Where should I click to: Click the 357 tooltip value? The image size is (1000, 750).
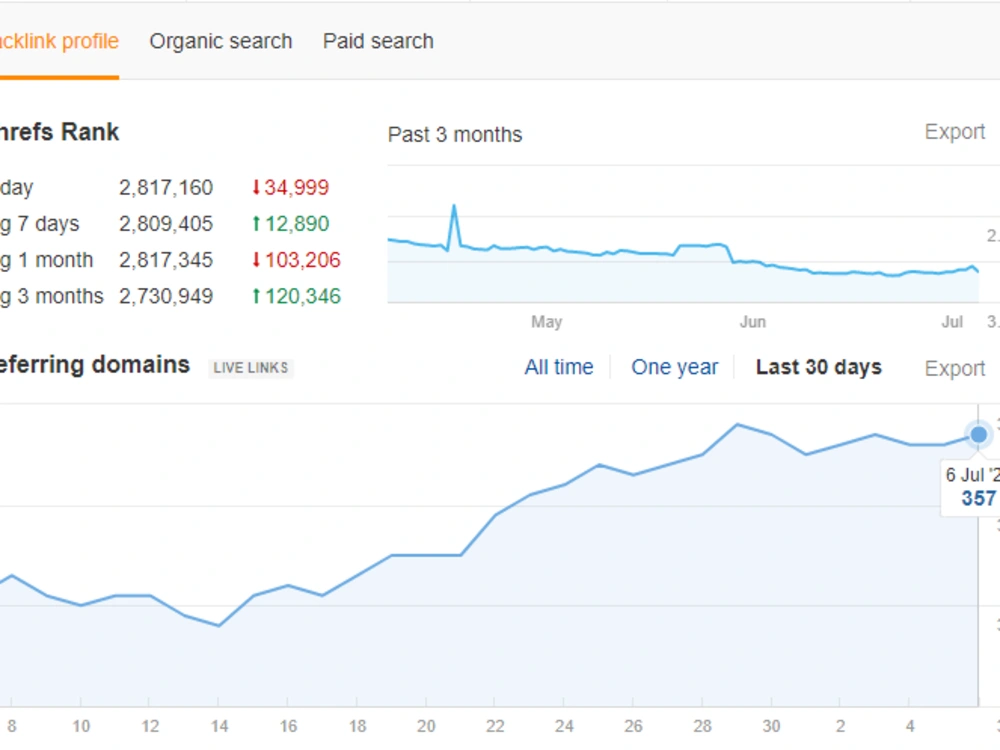tap(978, 498)
